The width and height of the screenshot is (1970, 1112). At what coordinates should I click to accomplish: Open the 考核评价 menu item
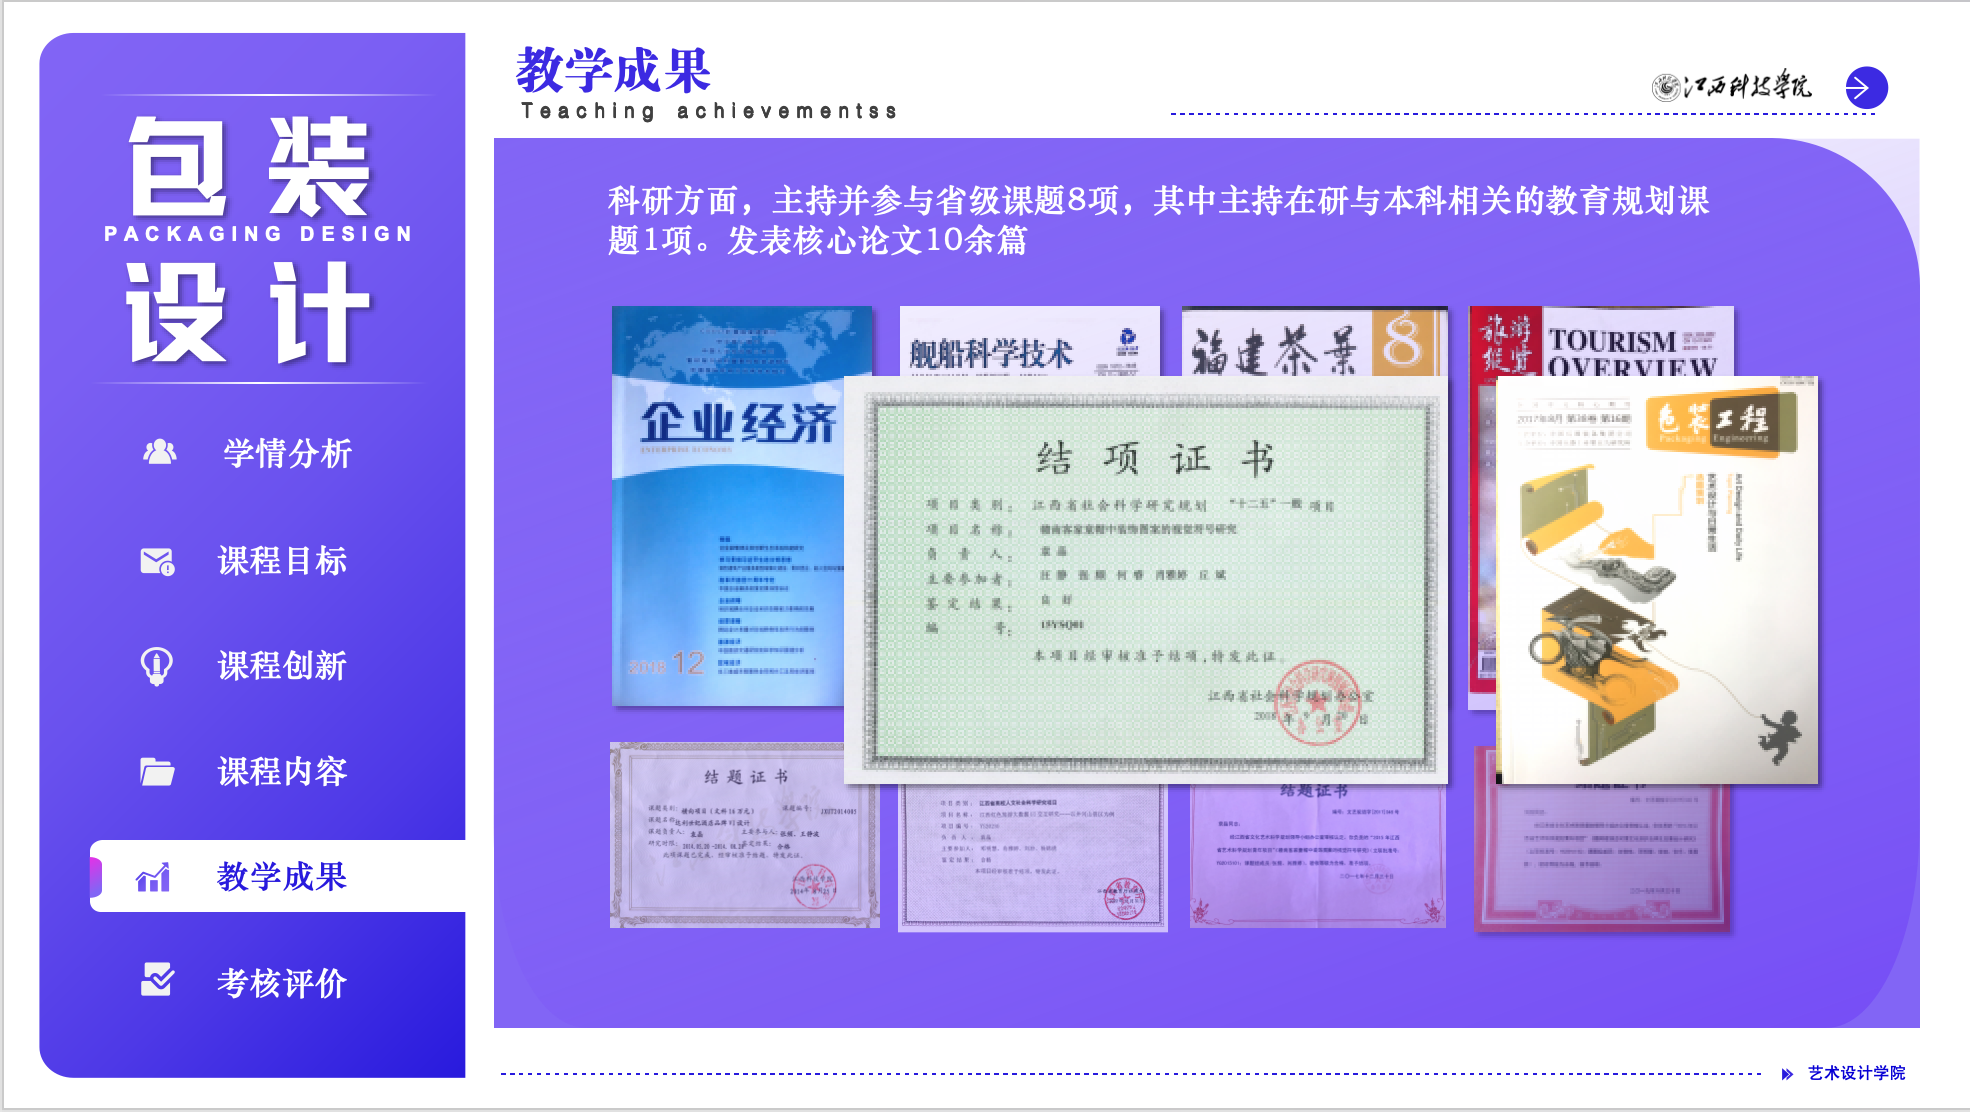tap(282, 983)
